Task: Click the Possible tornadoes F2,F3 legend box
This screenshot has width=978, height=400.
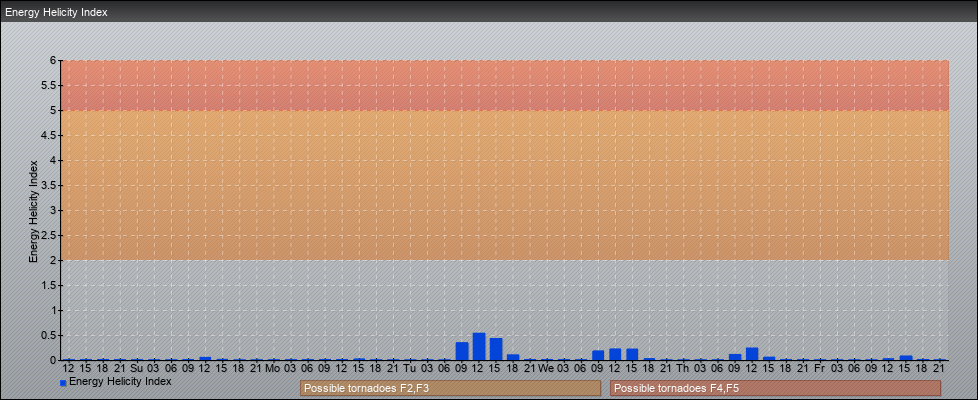Action: (450, 388)
